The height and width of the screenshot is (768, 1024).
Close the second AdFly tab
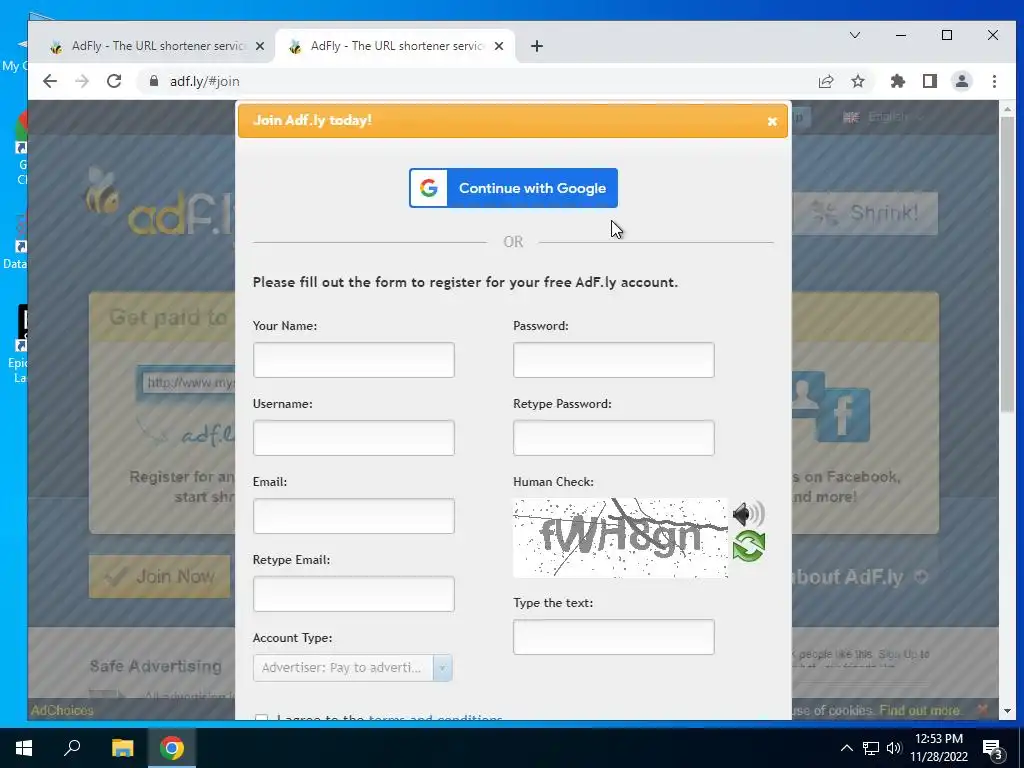coord(499,46)
